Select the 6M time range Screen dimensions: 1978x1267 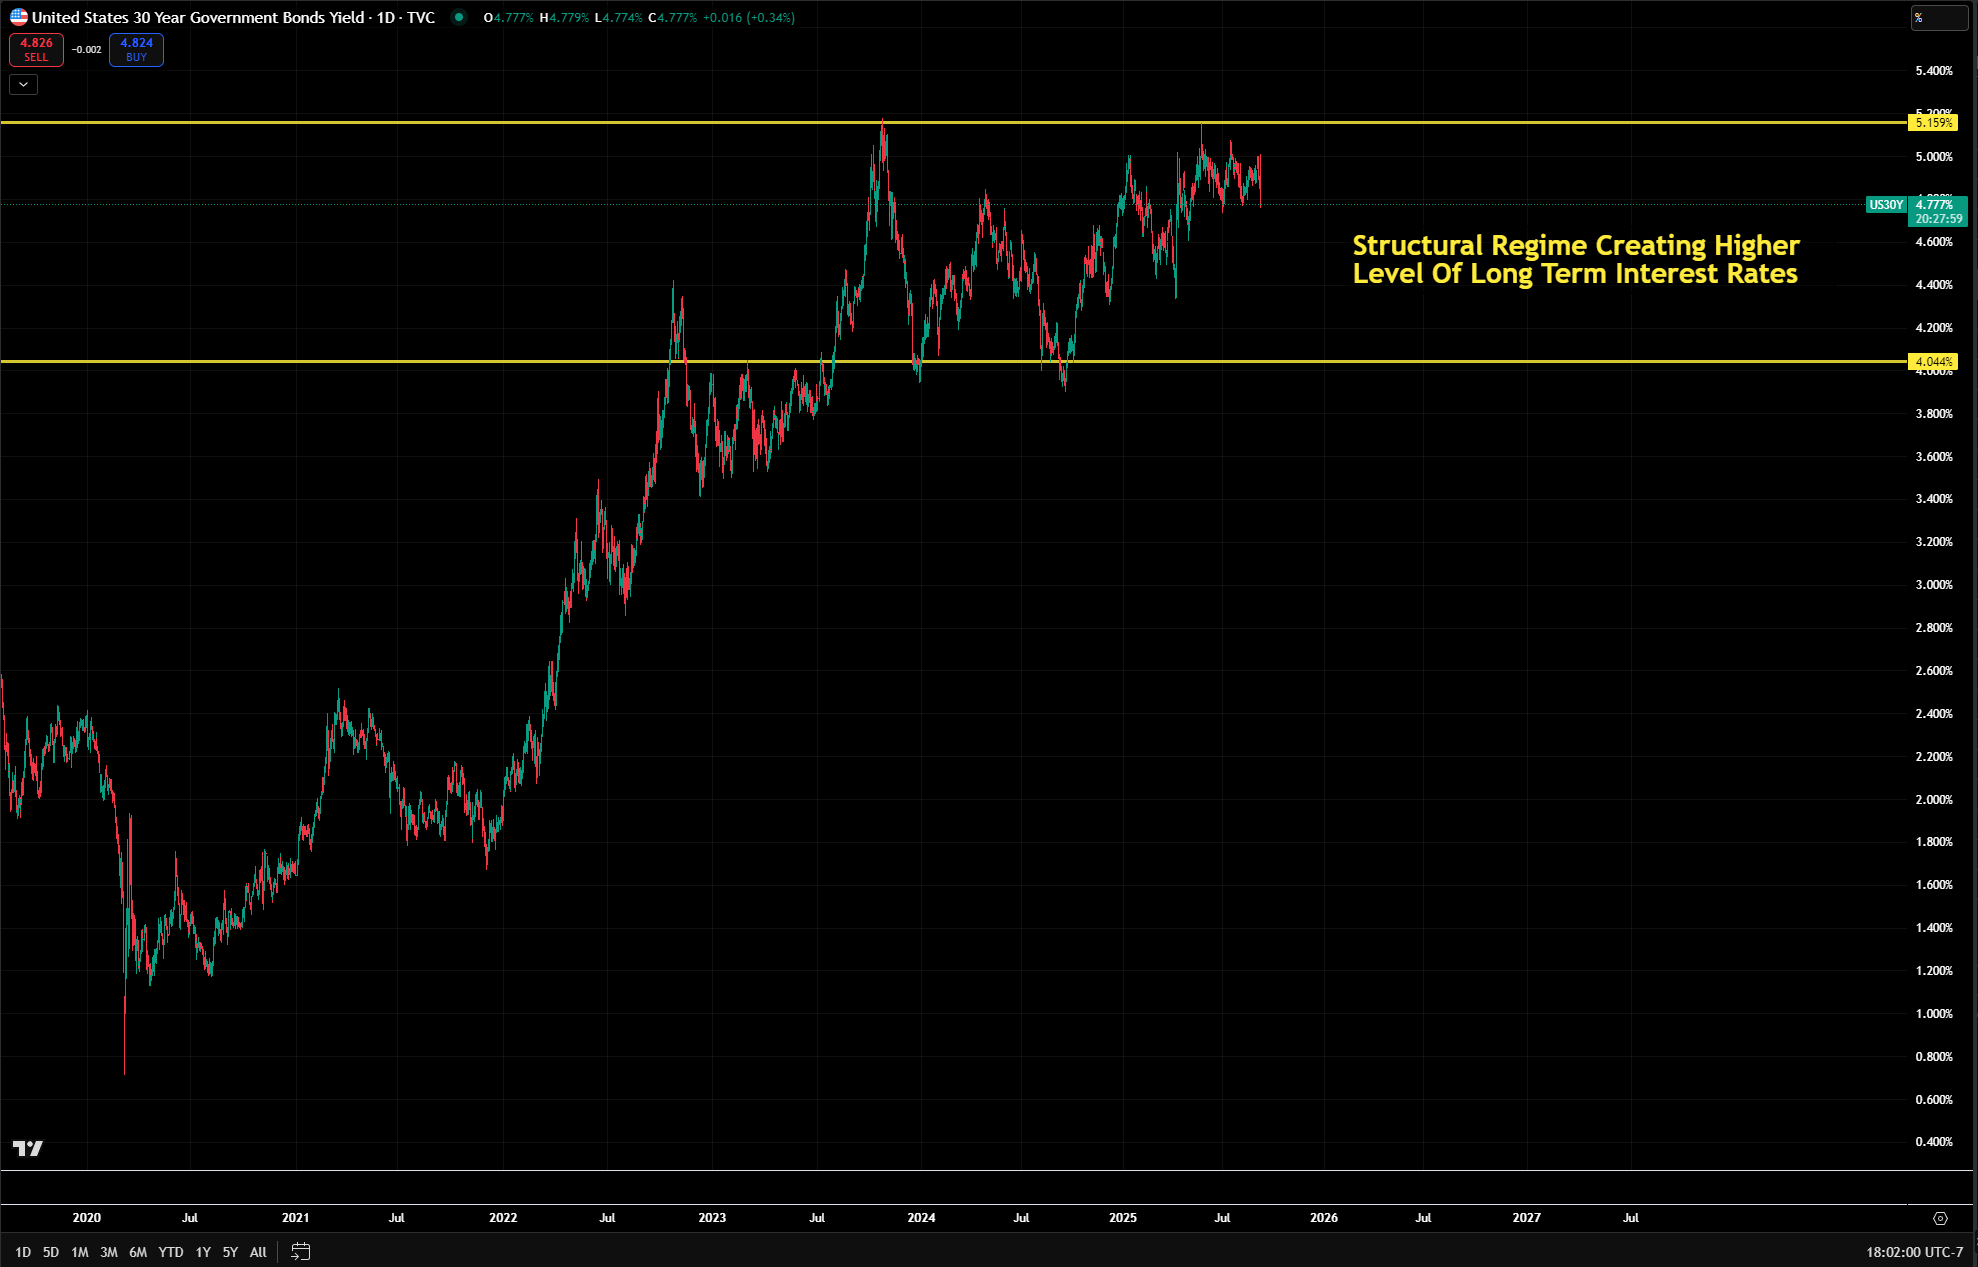coord(138,1252)
